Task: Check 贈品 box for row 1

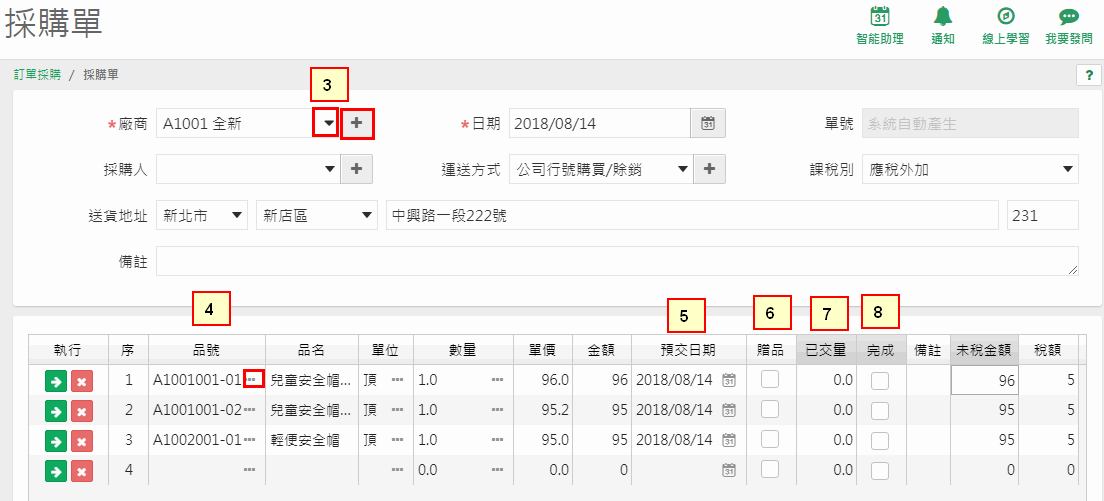Action: coord(770,380)
